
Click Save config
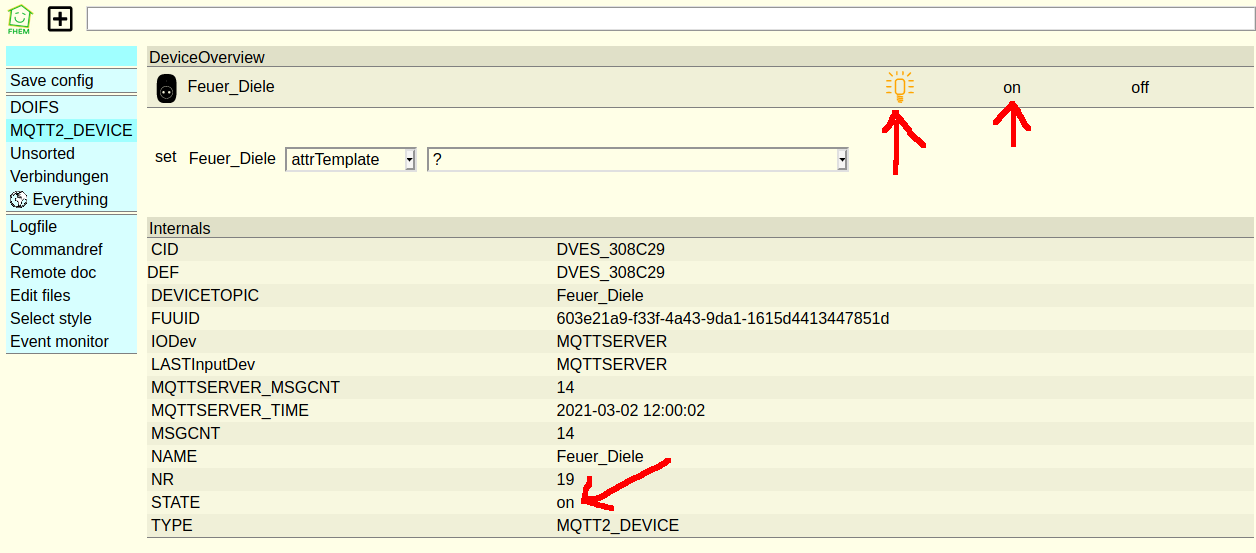(52, 80)
